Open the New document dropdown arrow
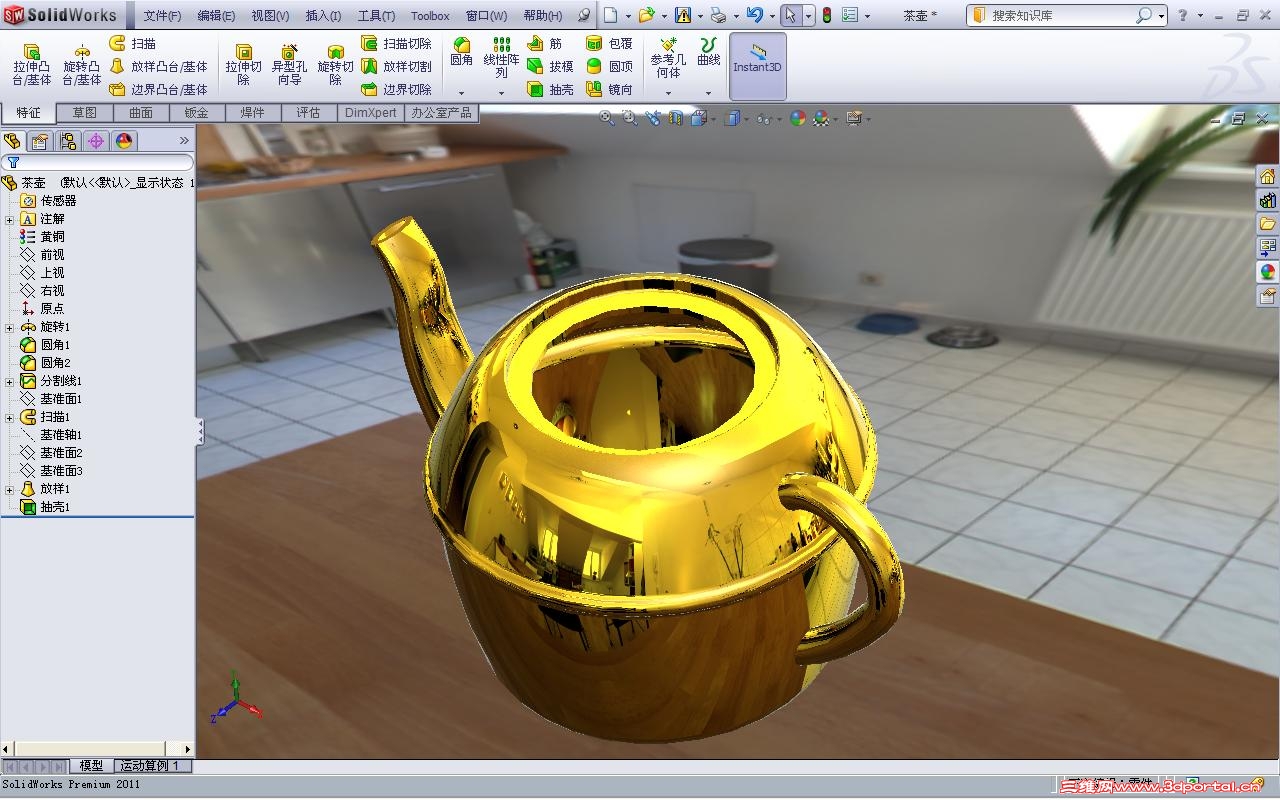The width and height of the screenshot is (1280, 800). point(627,16)
